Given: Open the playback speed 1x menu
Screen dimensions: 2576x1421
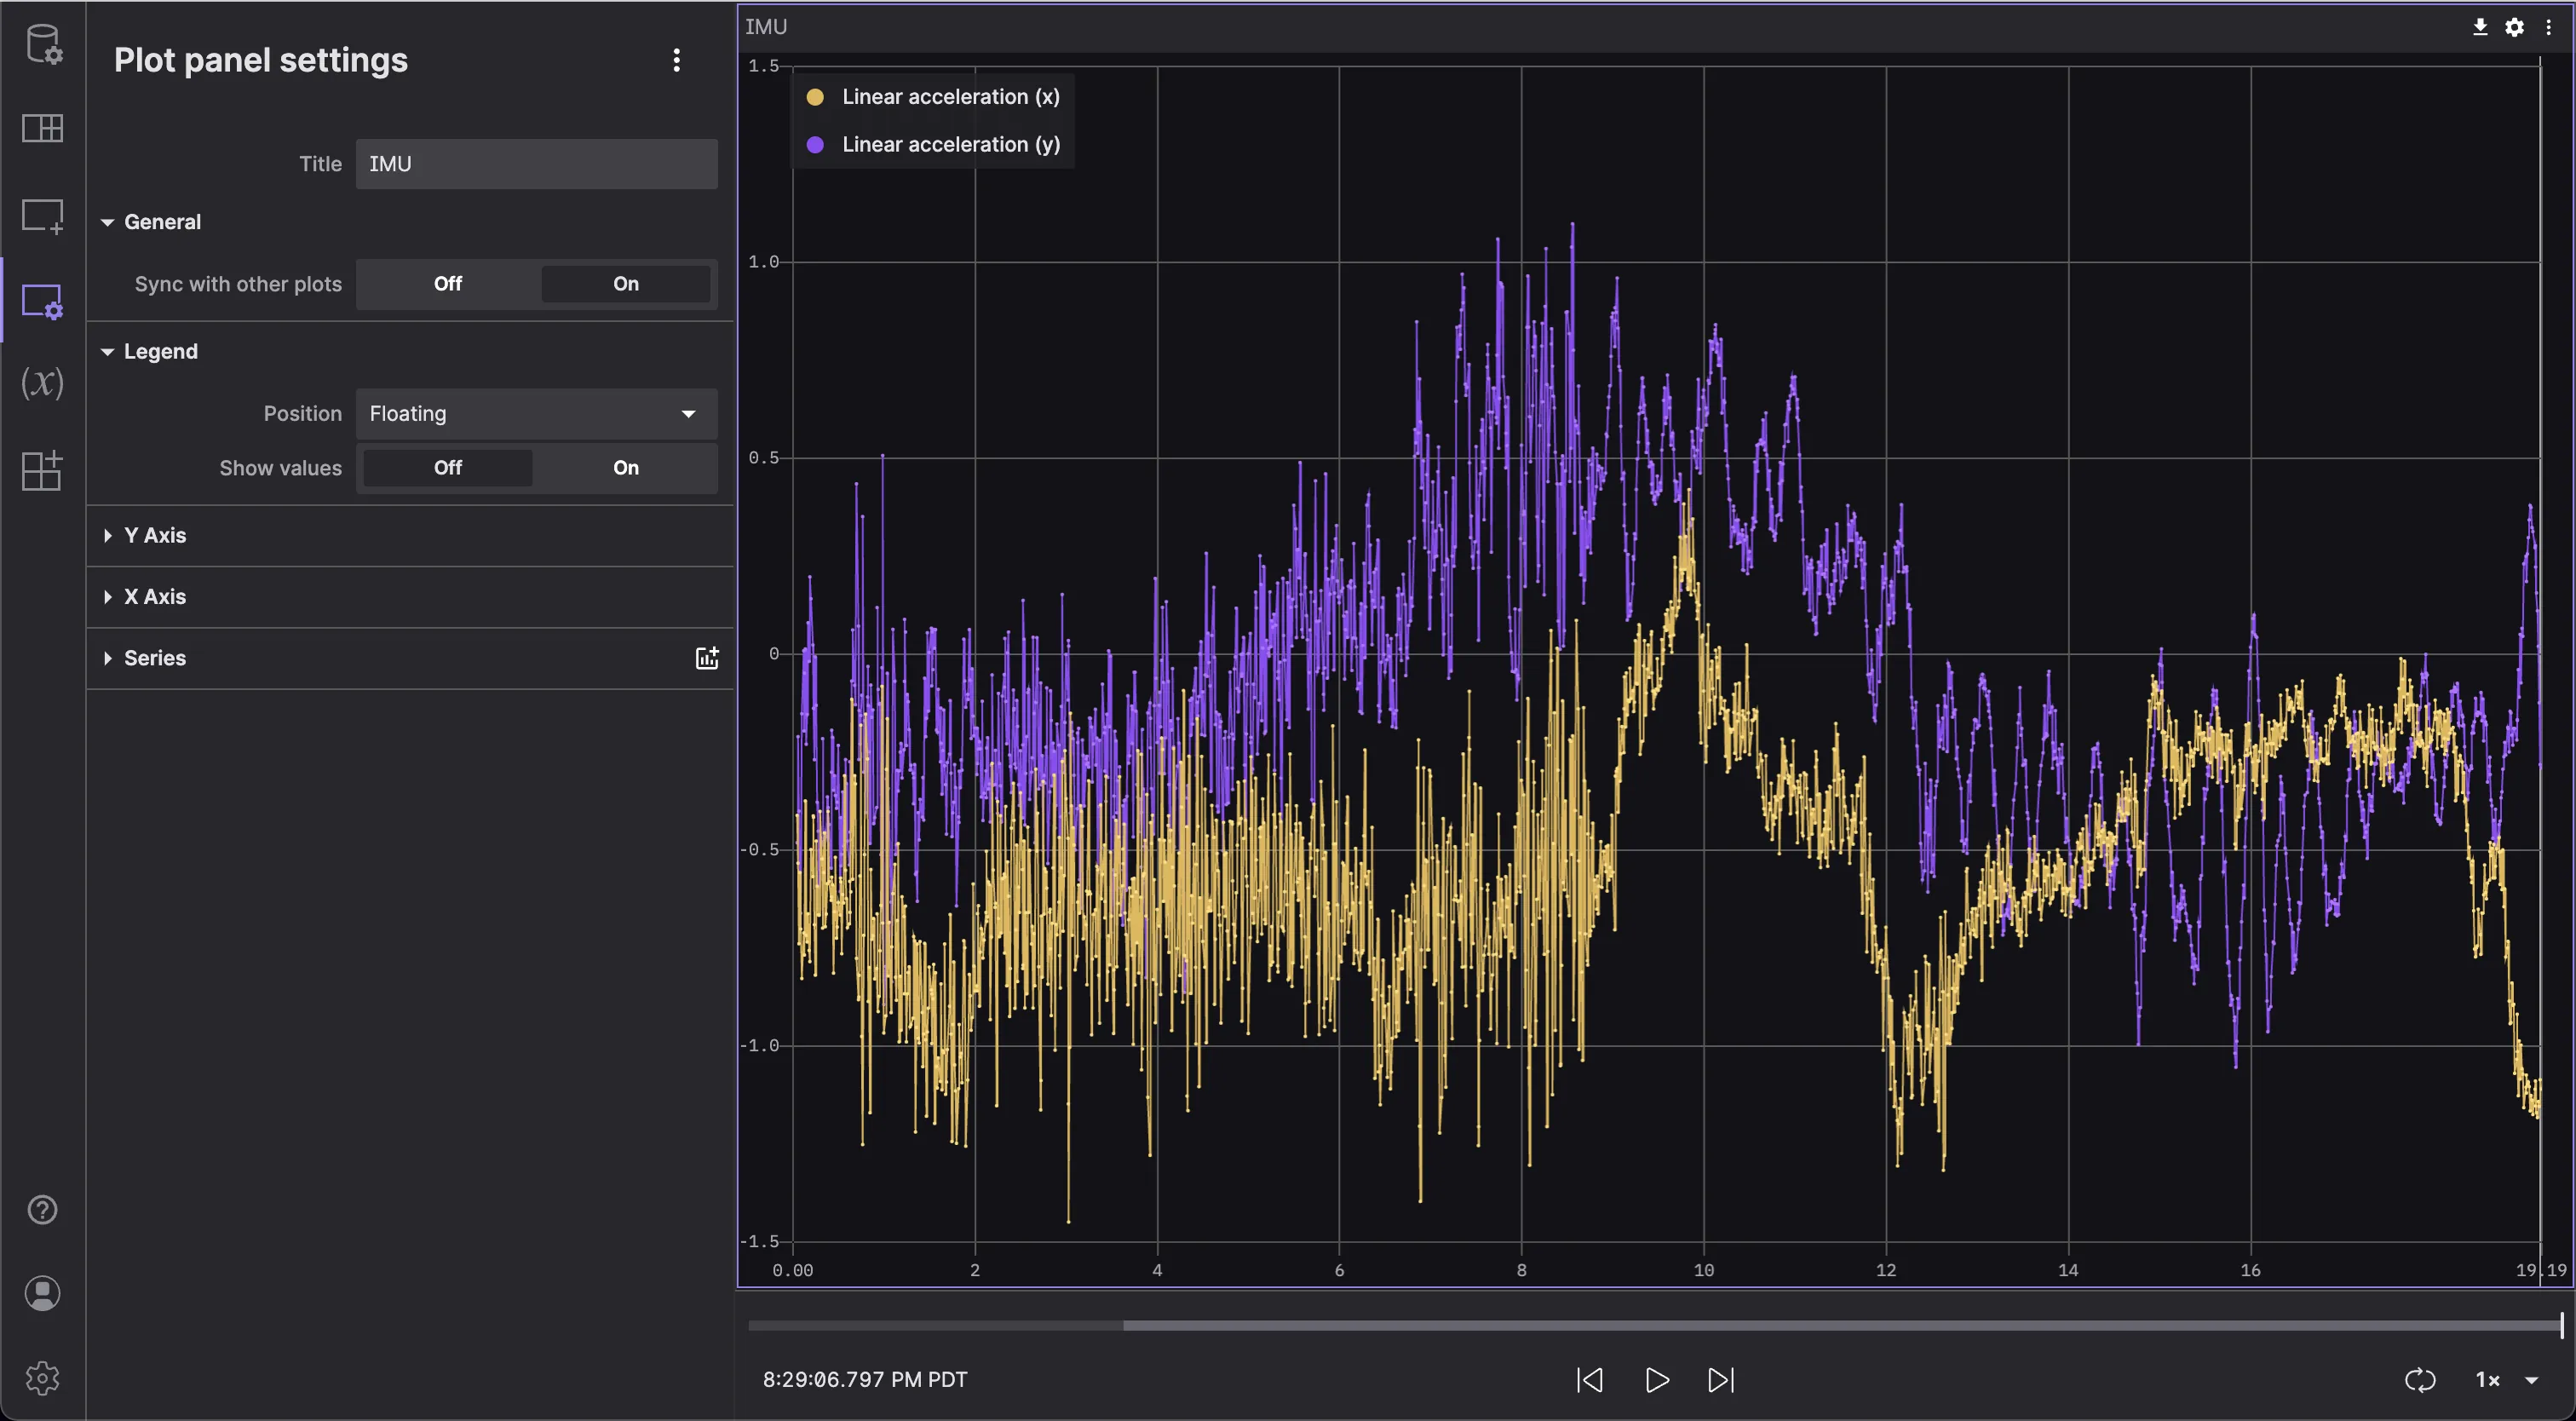Looking at the screenshot, I should point(2492,1379).
